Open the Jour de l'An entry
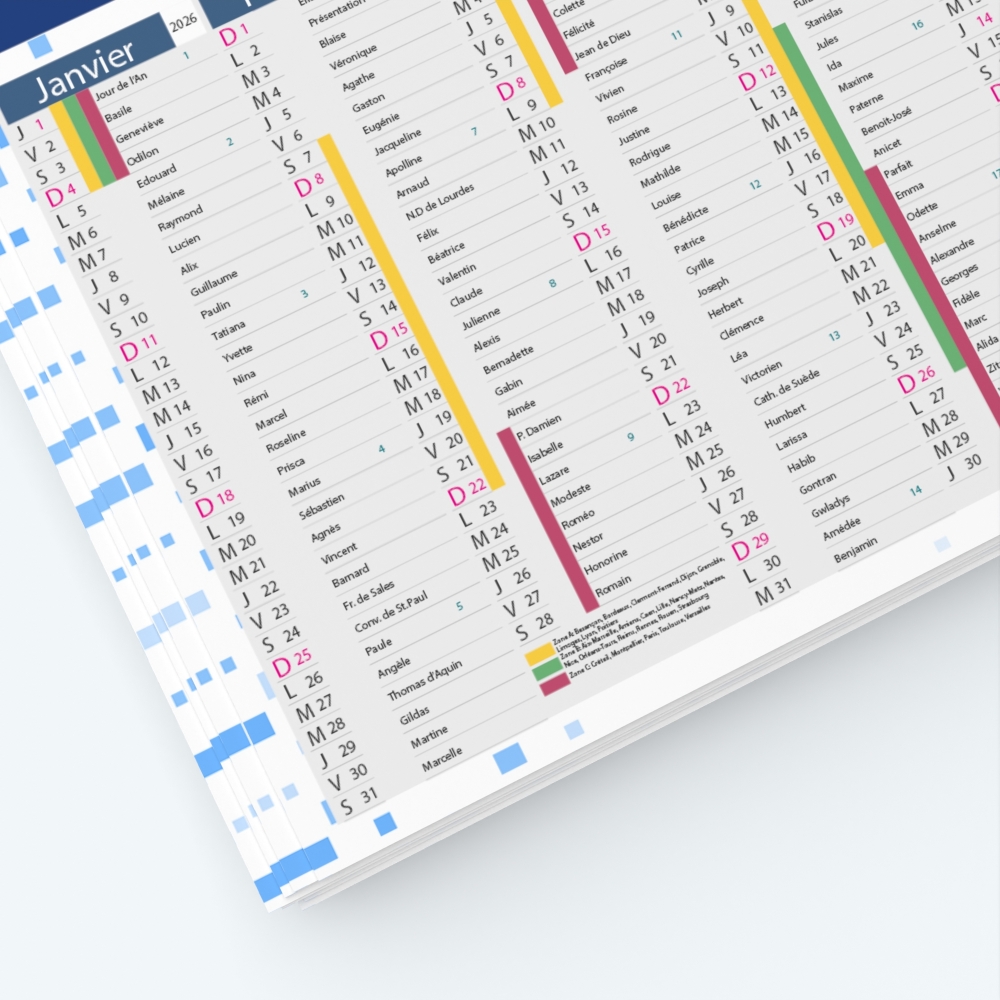 pyautogui.click(x=121, y=86)
